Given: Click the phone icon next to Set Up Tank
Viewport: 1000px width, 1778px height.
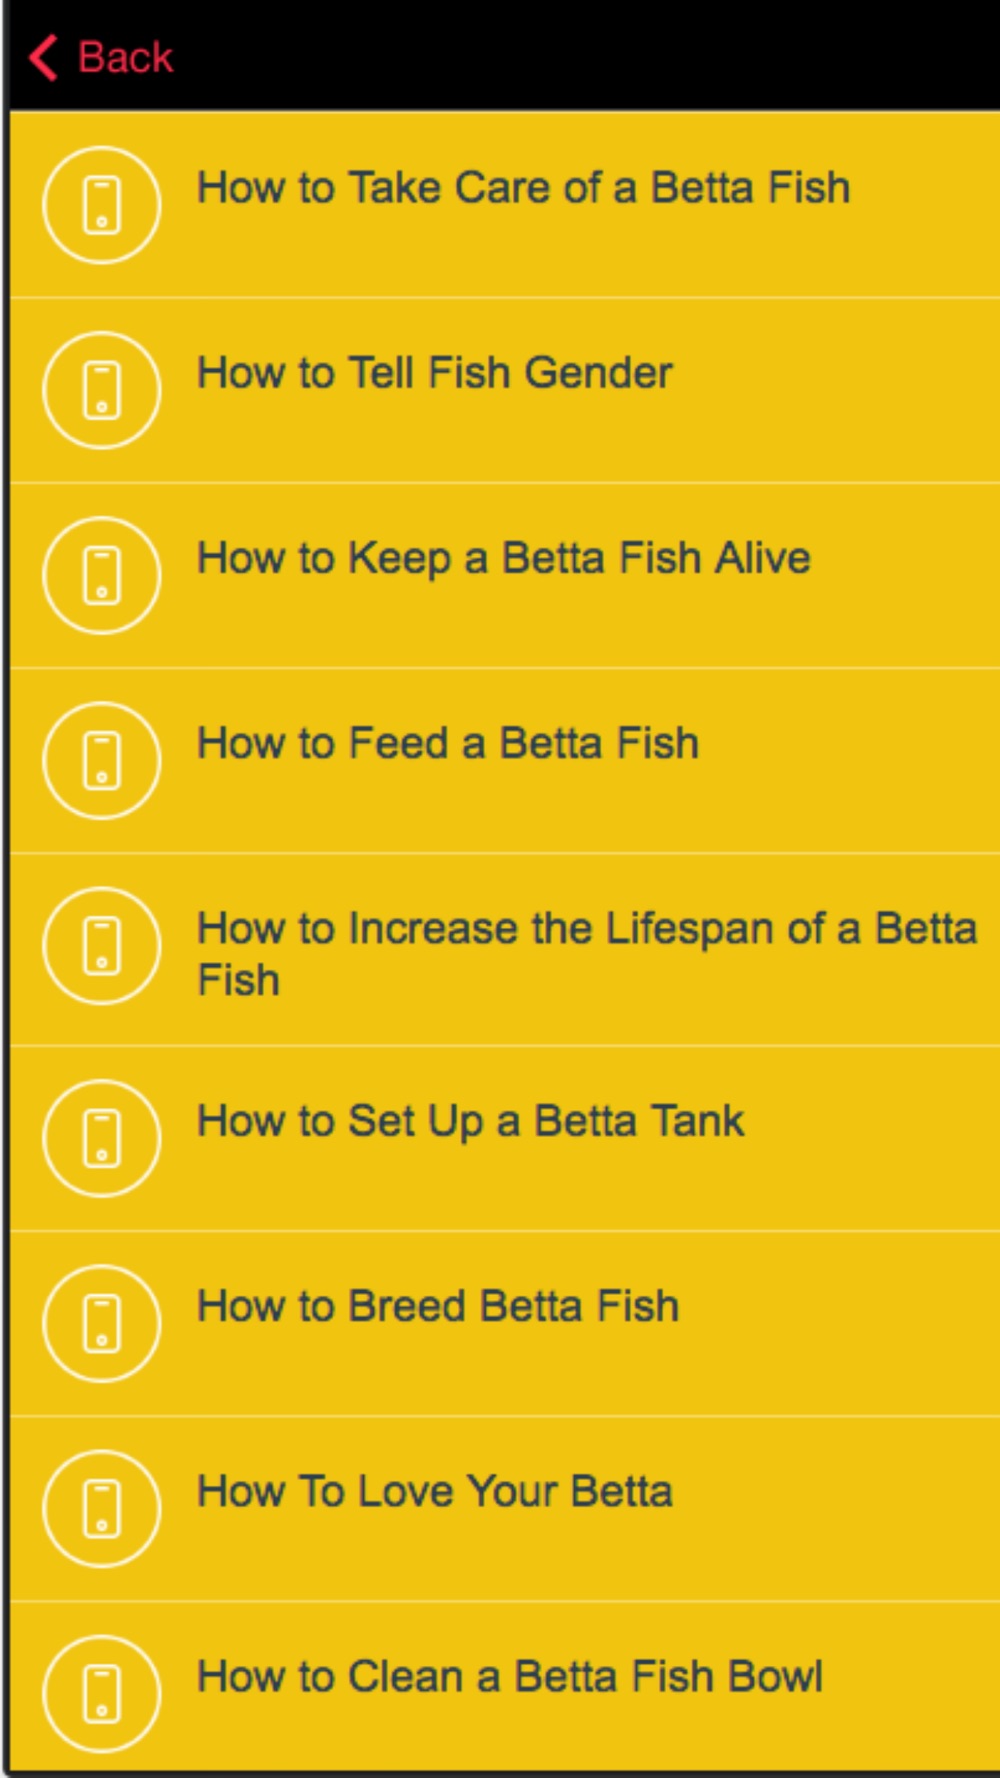Looking at the screenshot, I should click(x=101, y=1138).
